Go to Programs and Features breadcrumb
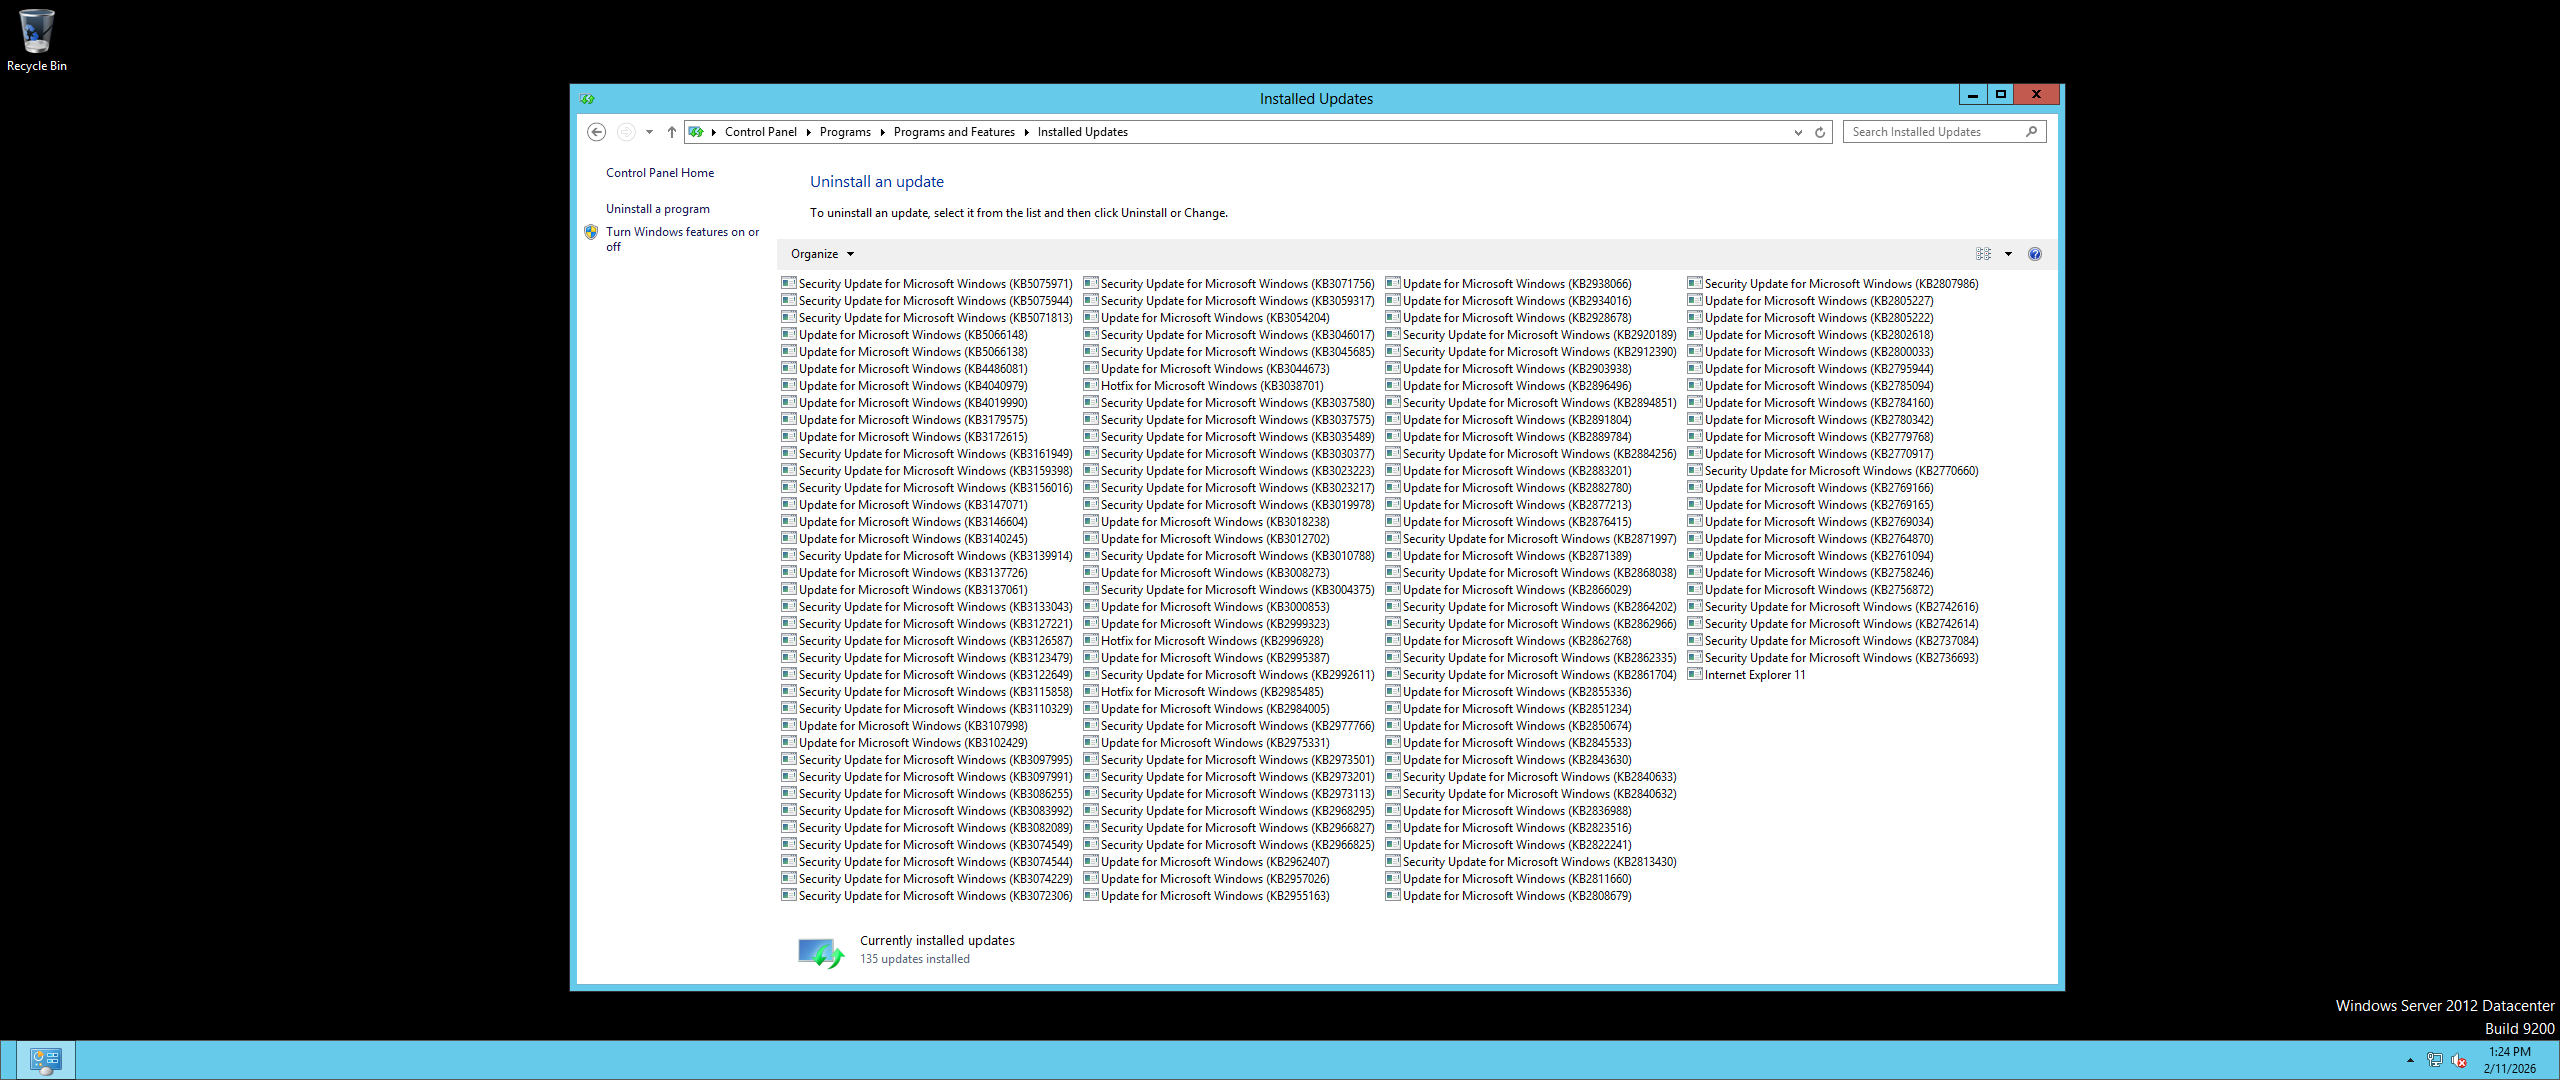 954,132
